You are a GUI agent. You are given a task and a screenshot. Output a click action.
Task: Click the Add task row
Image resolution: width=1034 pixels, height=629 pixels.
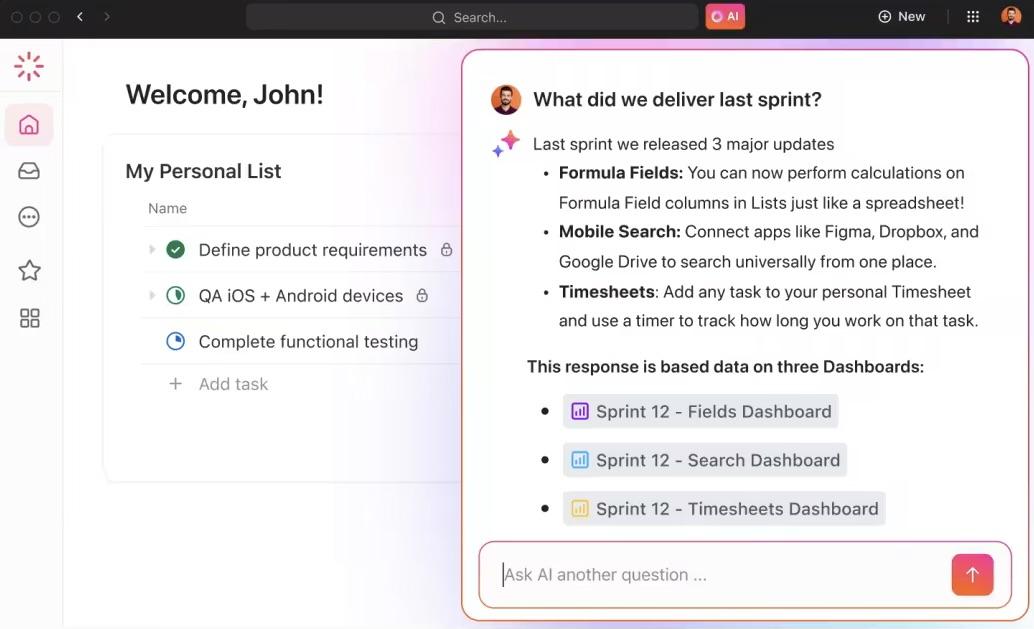click(x=233, y=384)
